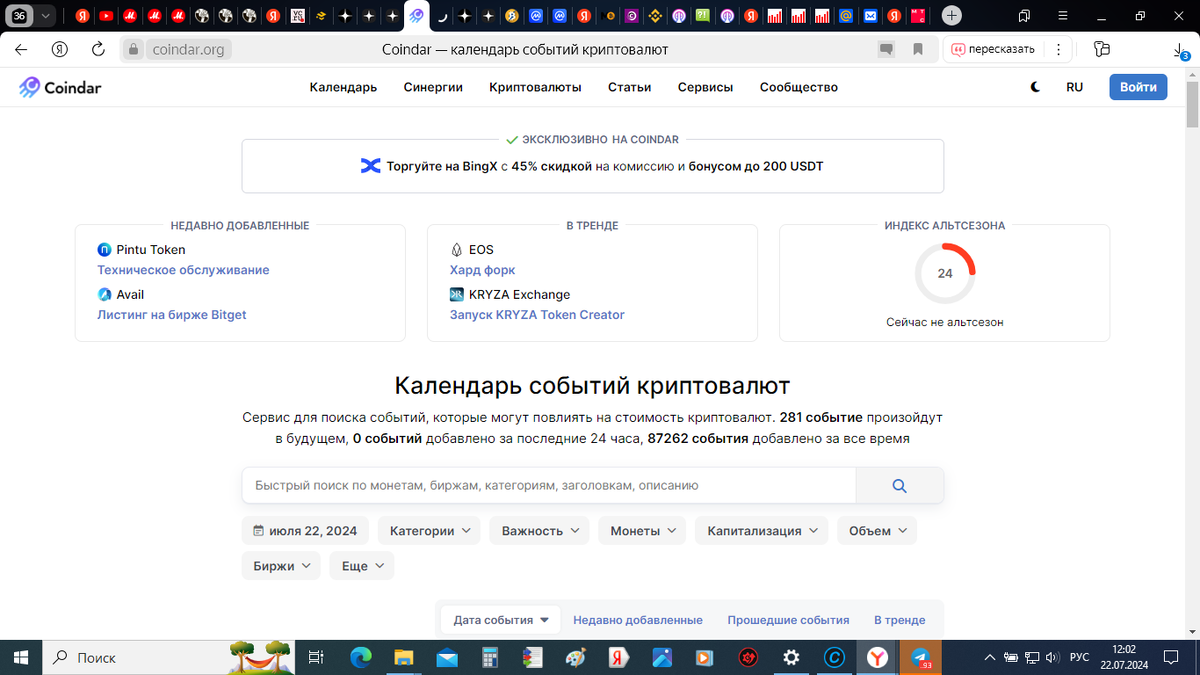The image size is (1200, 675).
Task: Click the volume icon in the system tray
Action: (1052, 657)
